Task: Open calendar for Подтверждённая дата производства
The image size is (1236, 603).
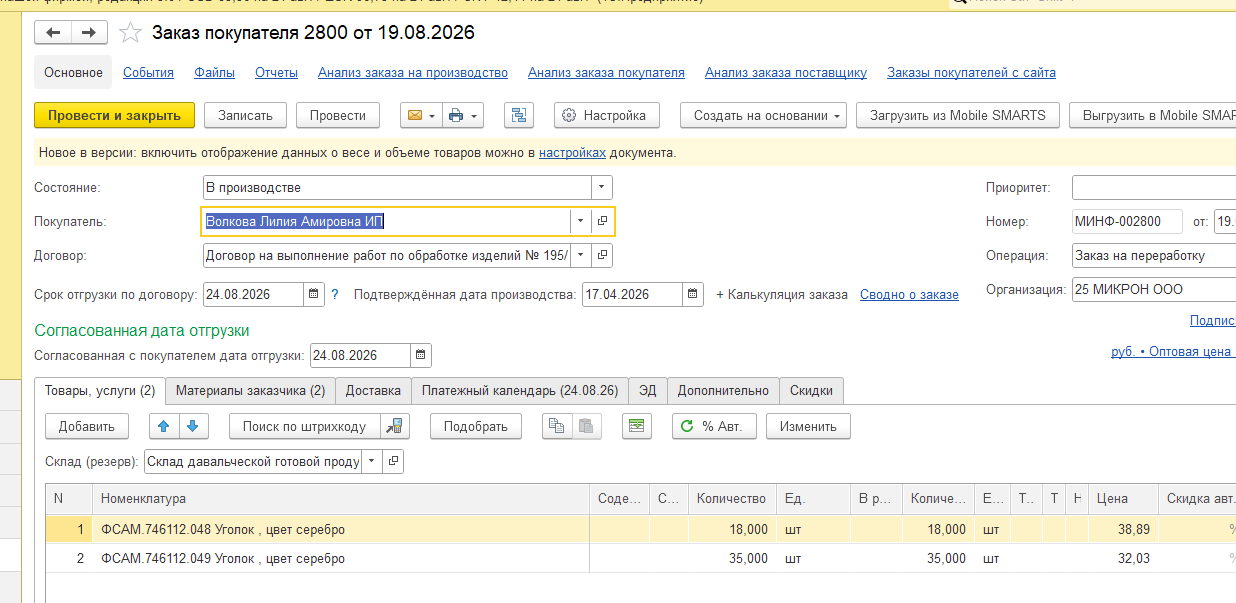Action: [x=693, y=294]
